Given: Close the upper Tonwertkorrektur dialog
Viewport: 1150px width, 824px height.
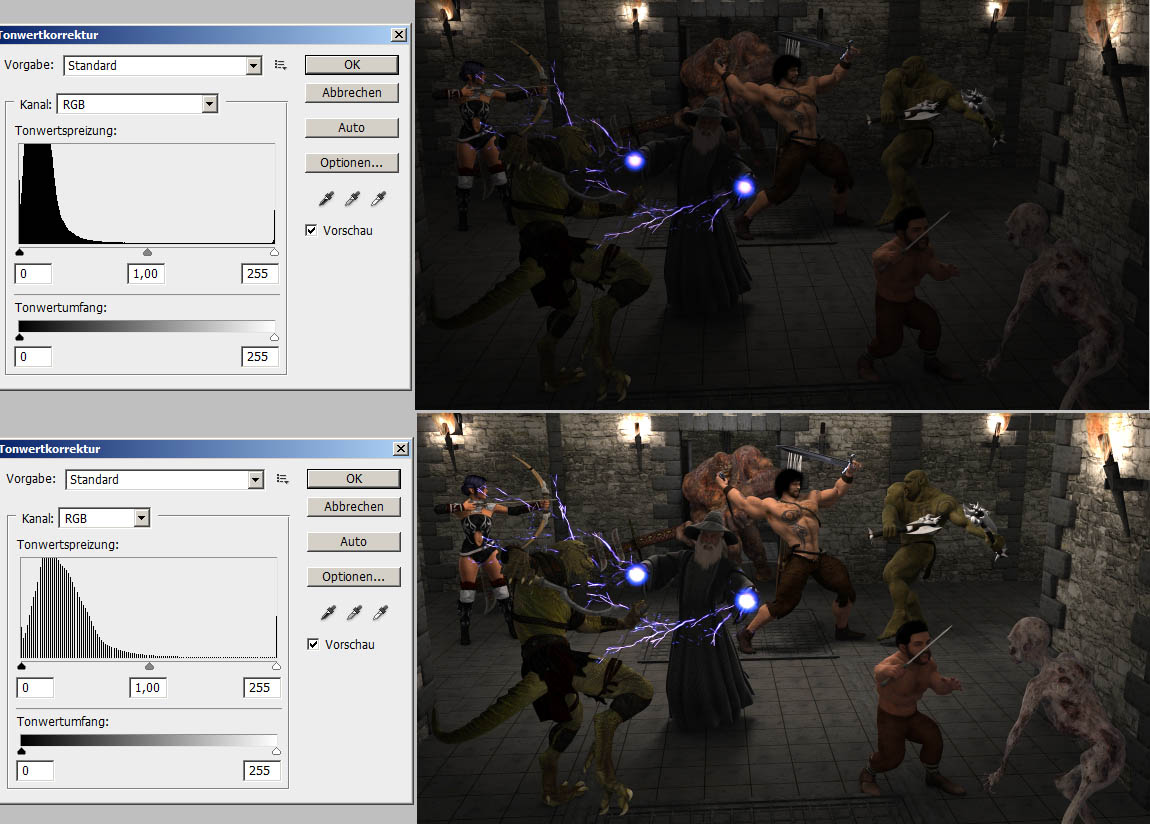Looking at the screenshot, I should [x=399, y=34].
